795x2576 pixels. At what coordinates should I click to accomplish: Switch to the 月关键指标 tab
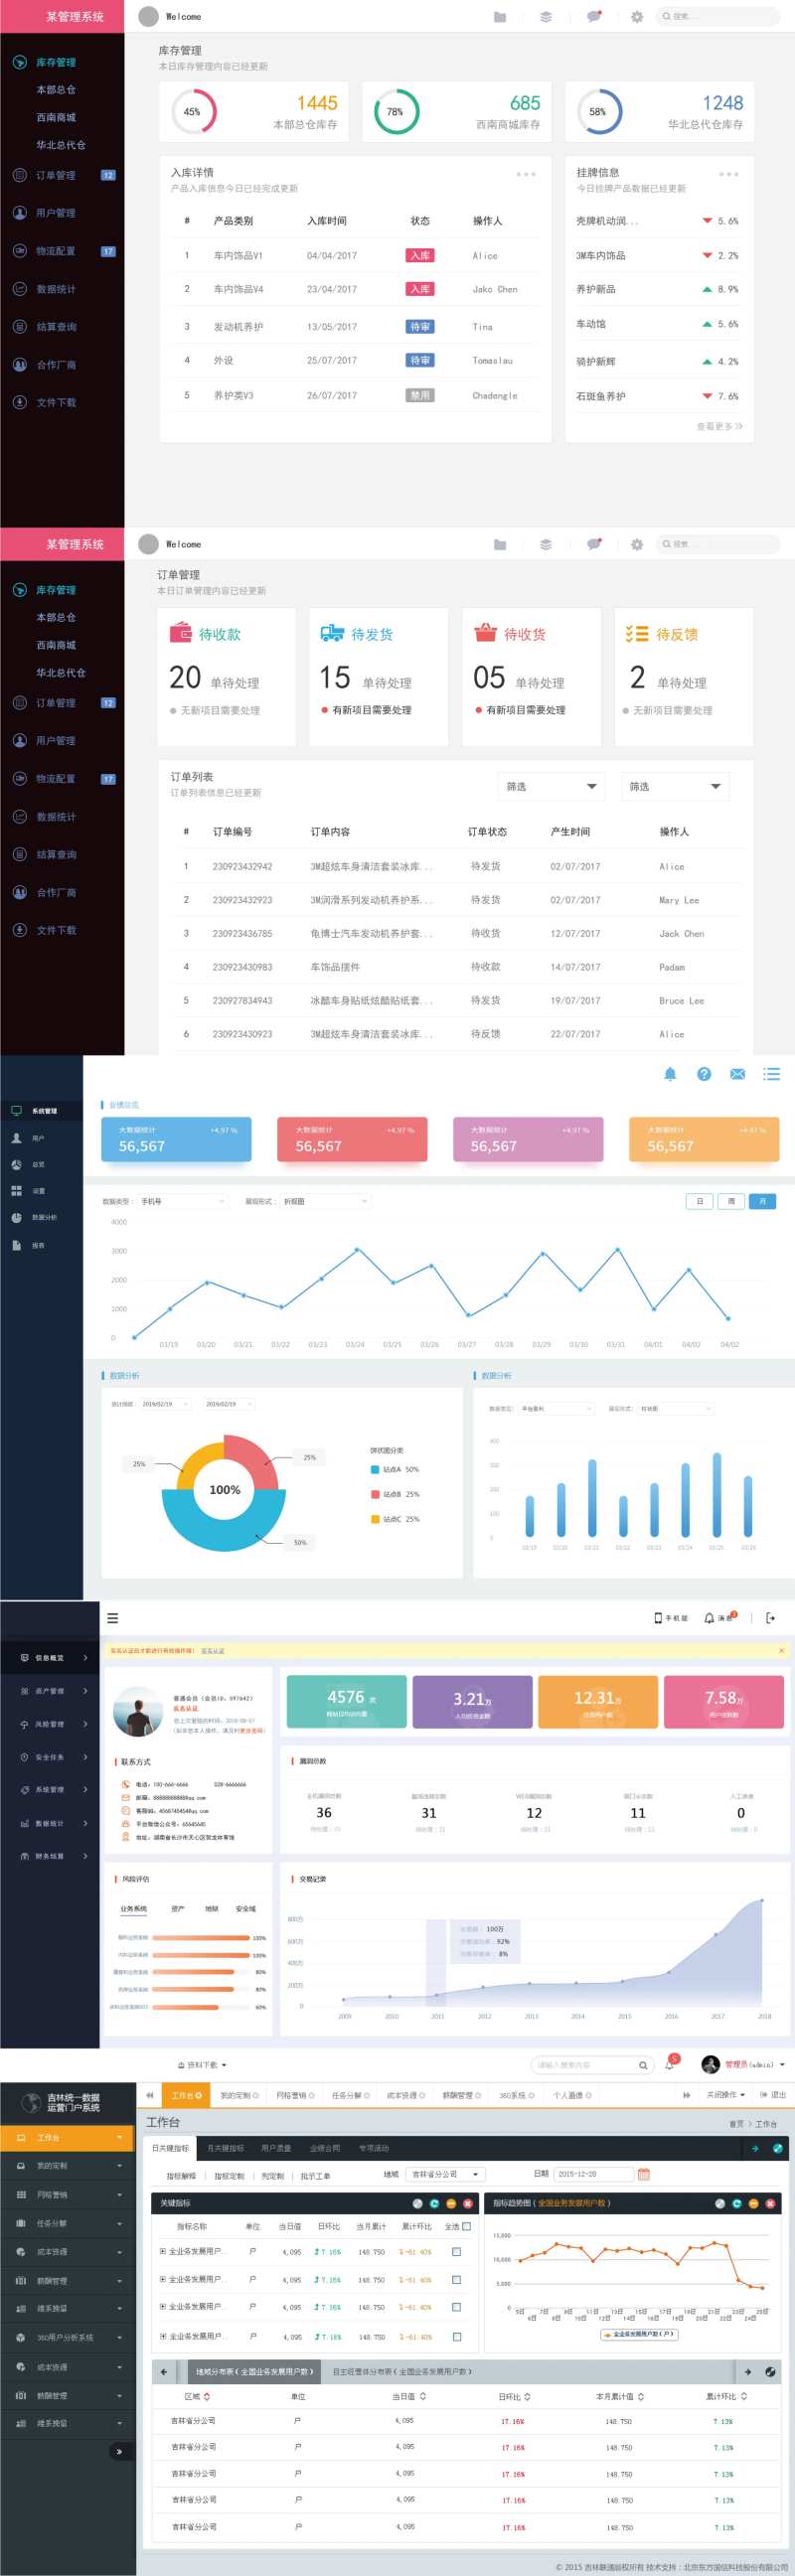(225, 2148)
